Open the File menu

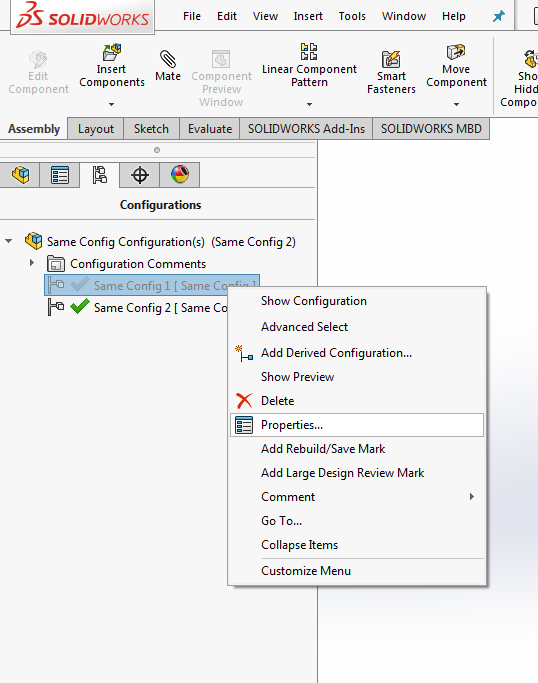coord(192,16)
